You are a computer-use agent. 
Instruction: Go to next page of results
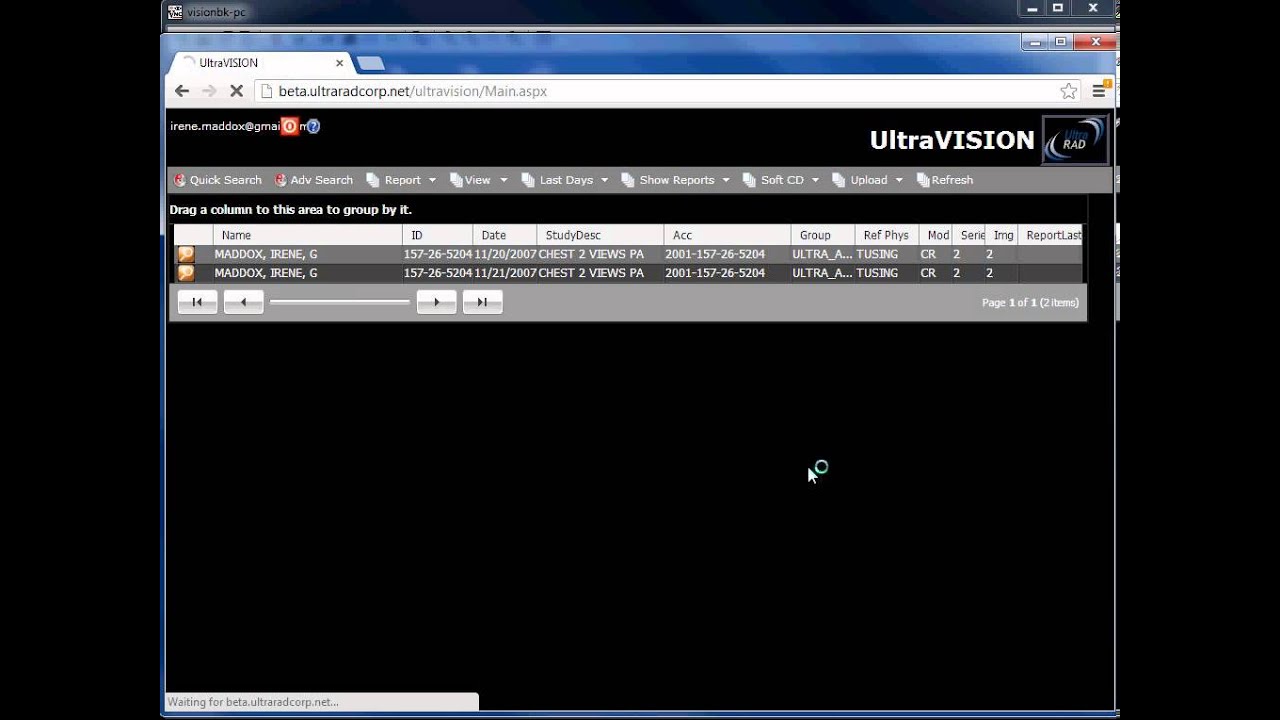pyautogui.click(x=436, y=302)
